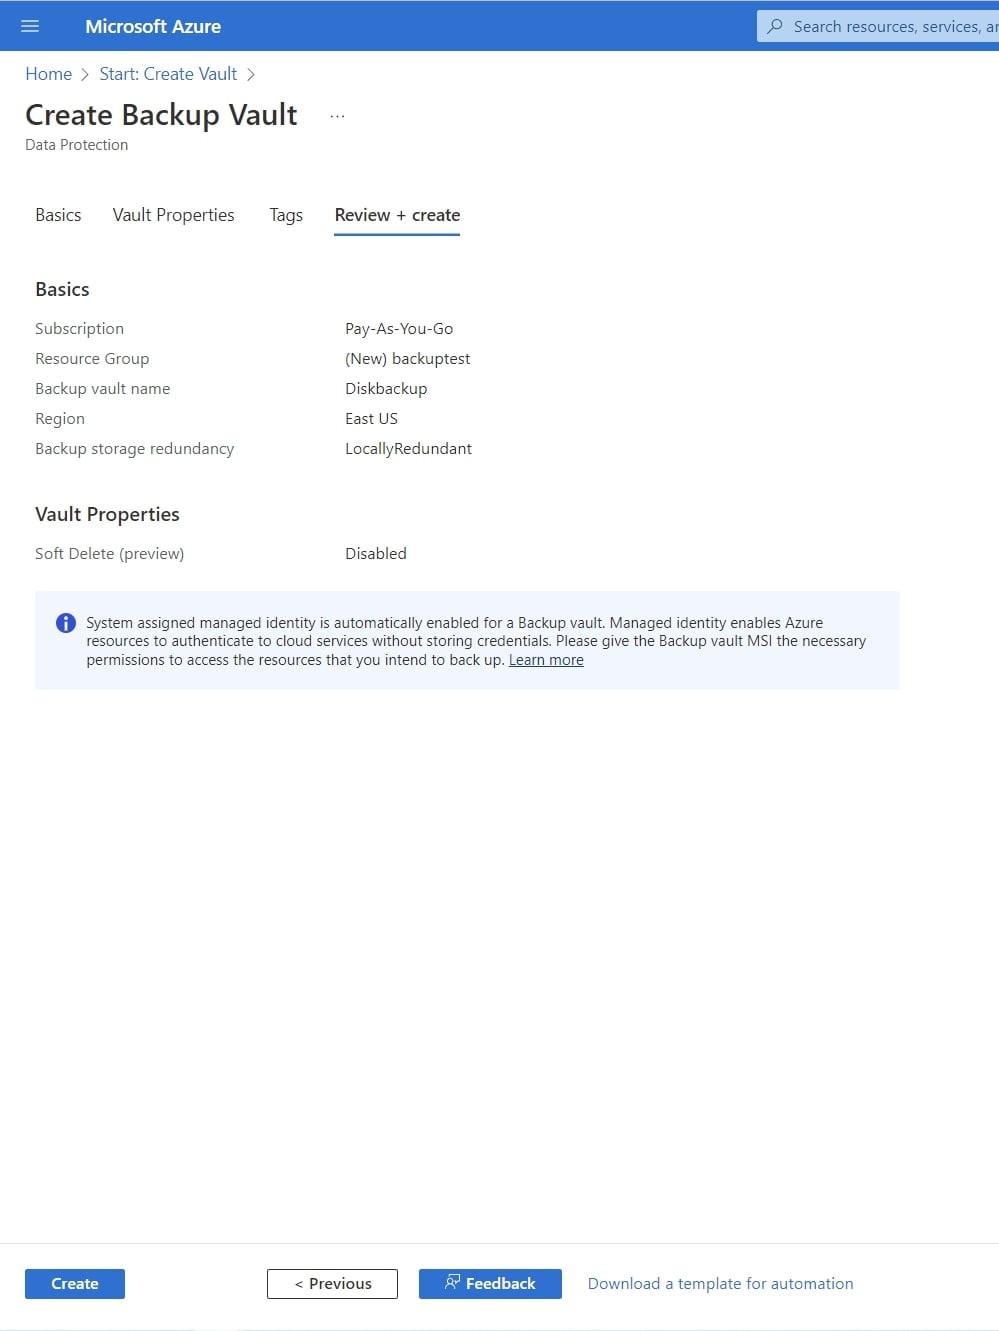Open the portal hamburger menu
999x1331 pixels.
click(30, 26)
